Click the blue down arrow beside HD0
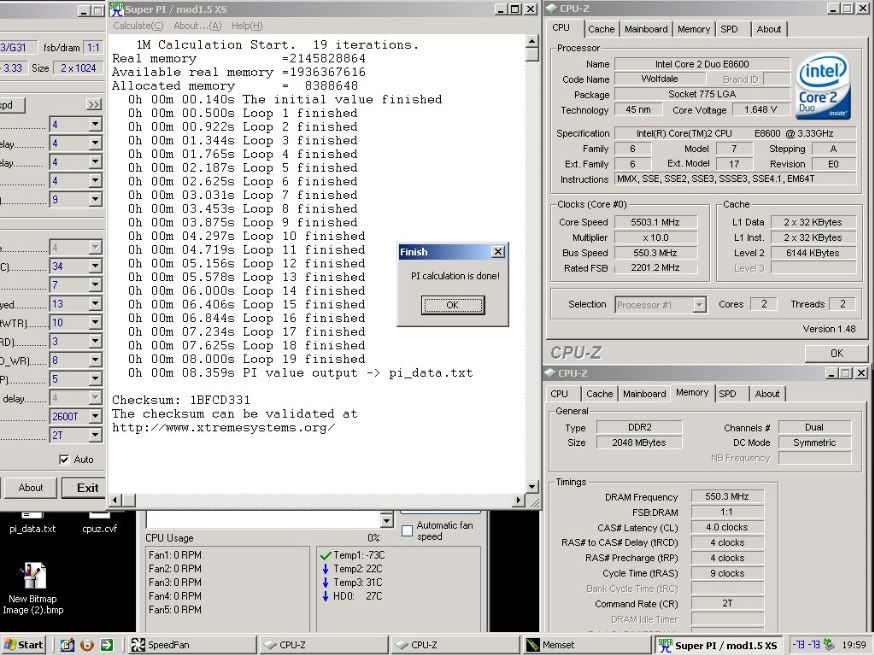This screenshot has height=655, width=874. (326, 596)
